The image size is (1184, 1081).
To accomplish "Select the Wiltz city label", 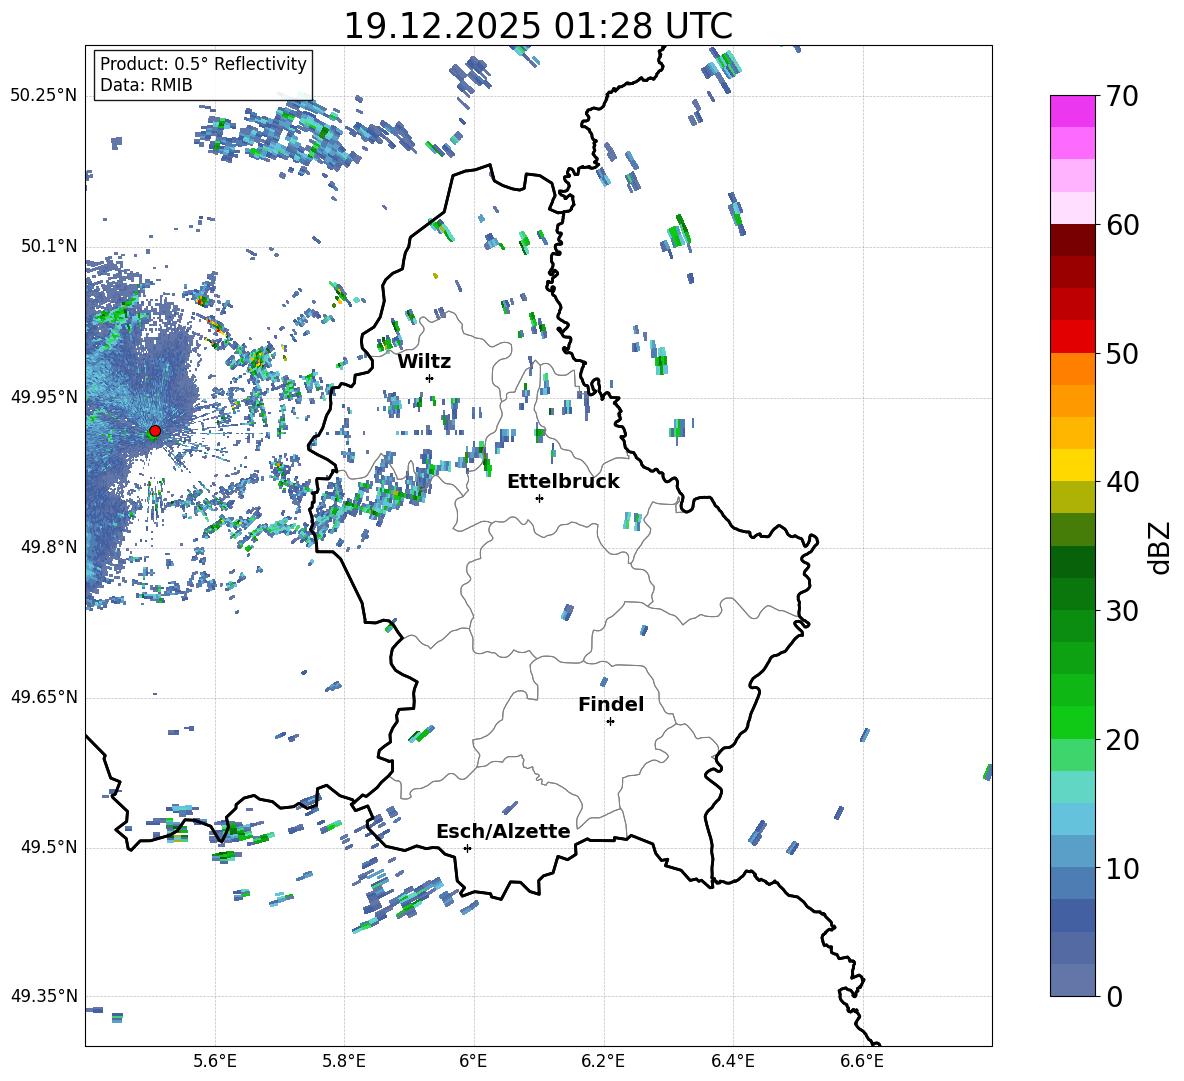I will point(424,361).
